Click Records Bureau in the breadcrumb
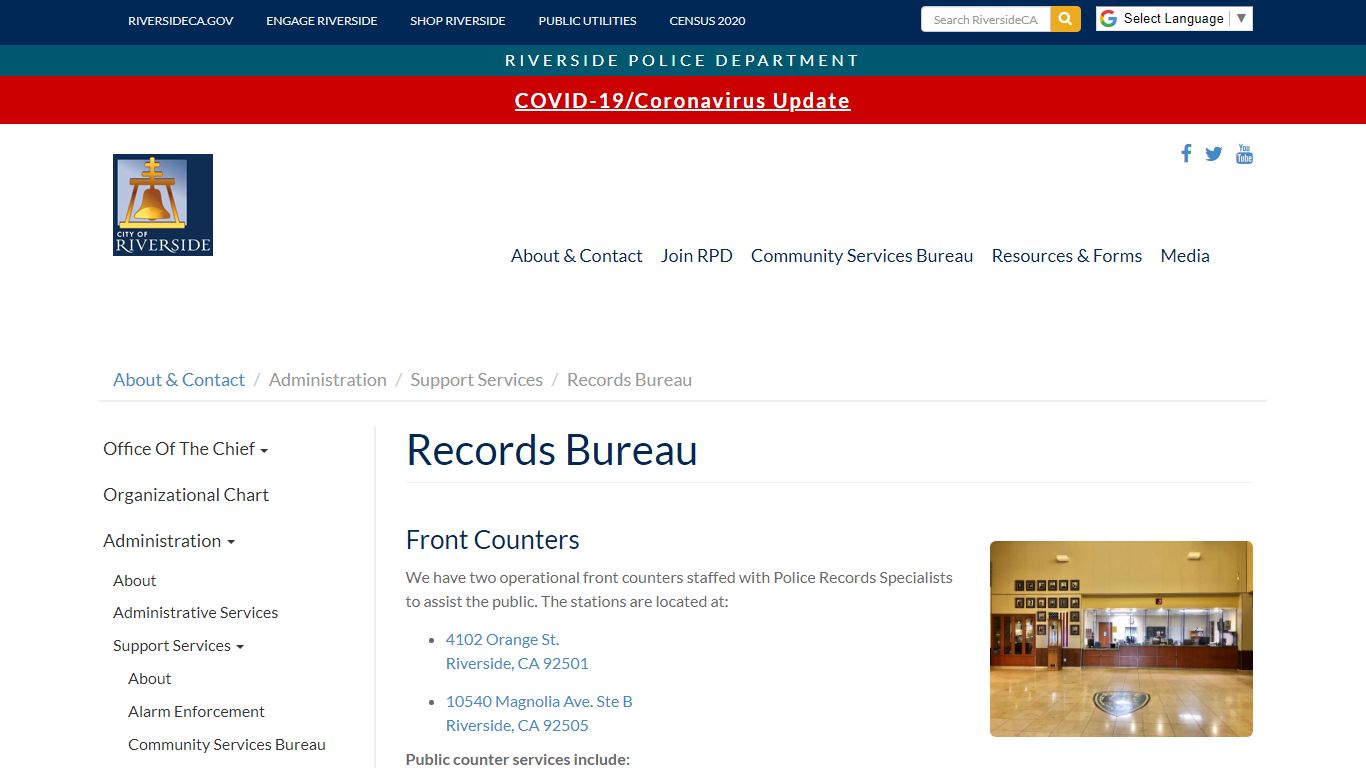The width and height of the screenshot is (1366, 768). (x=629, y=380)
